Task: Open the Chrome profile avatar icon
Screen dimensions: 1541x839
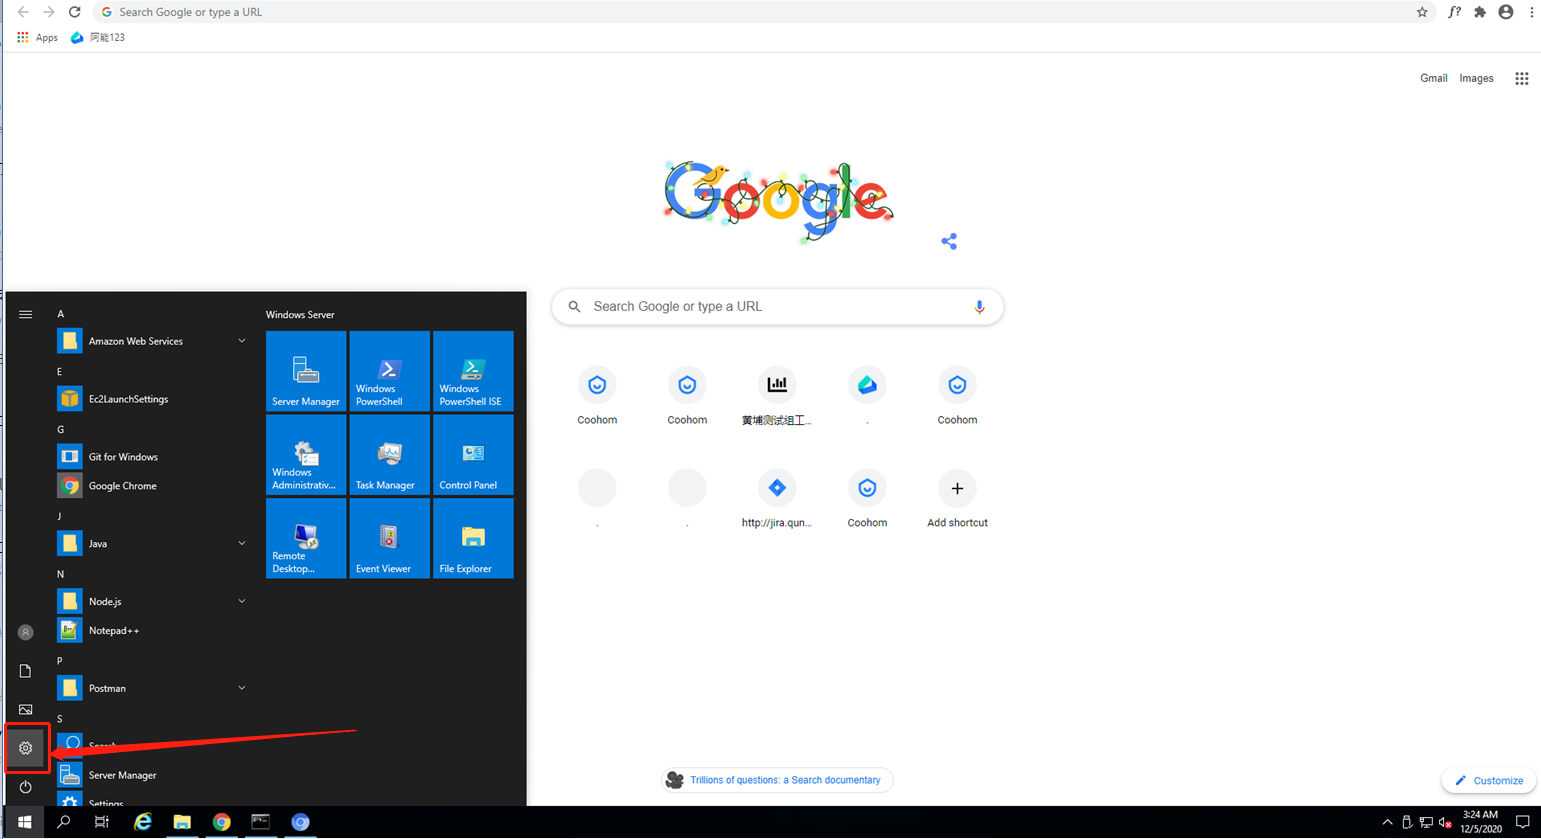Action: point(1506,12)
